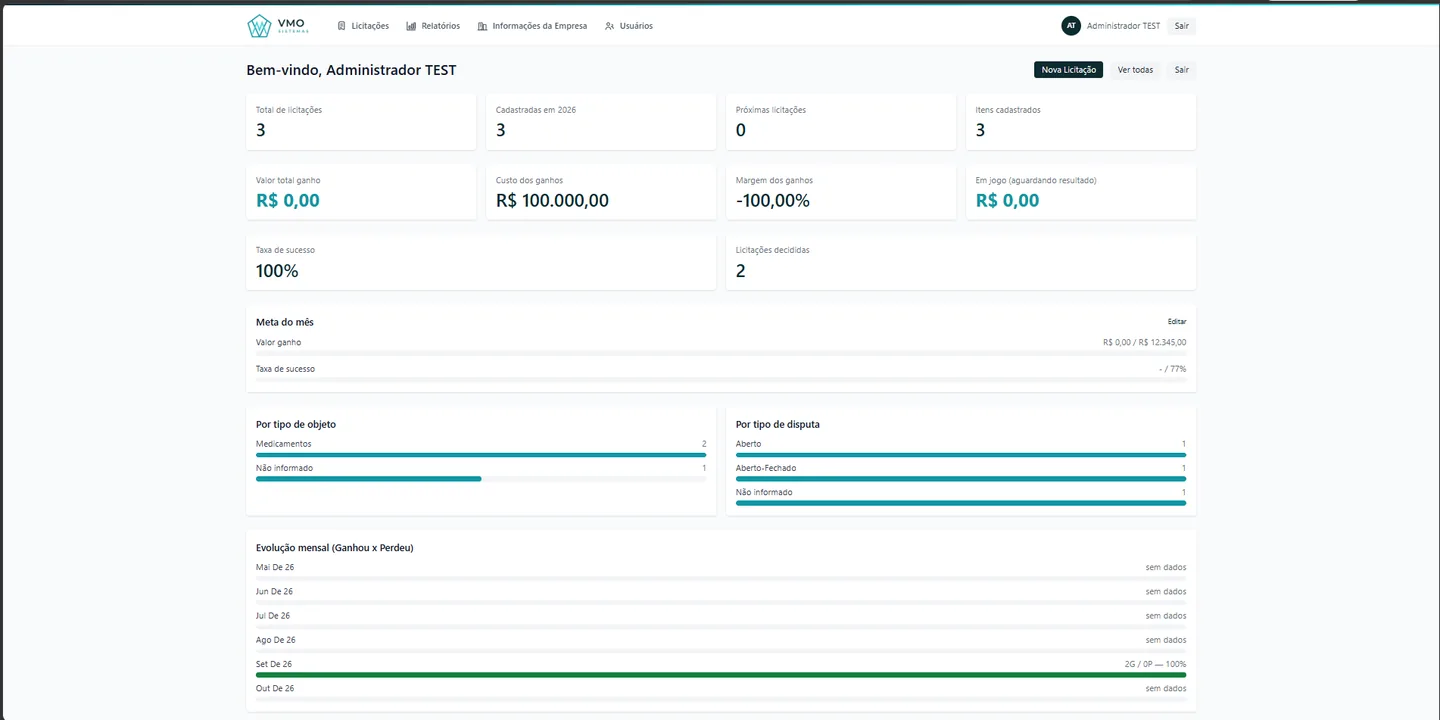Click the Licitações decididas card
1440x720 pixels.
click(x=961, y=263)
